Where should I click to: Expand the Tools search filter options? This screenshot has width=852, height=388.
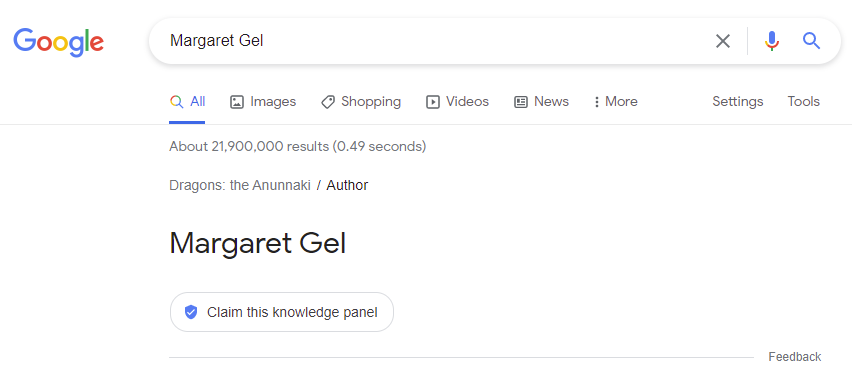click(804, 102)
